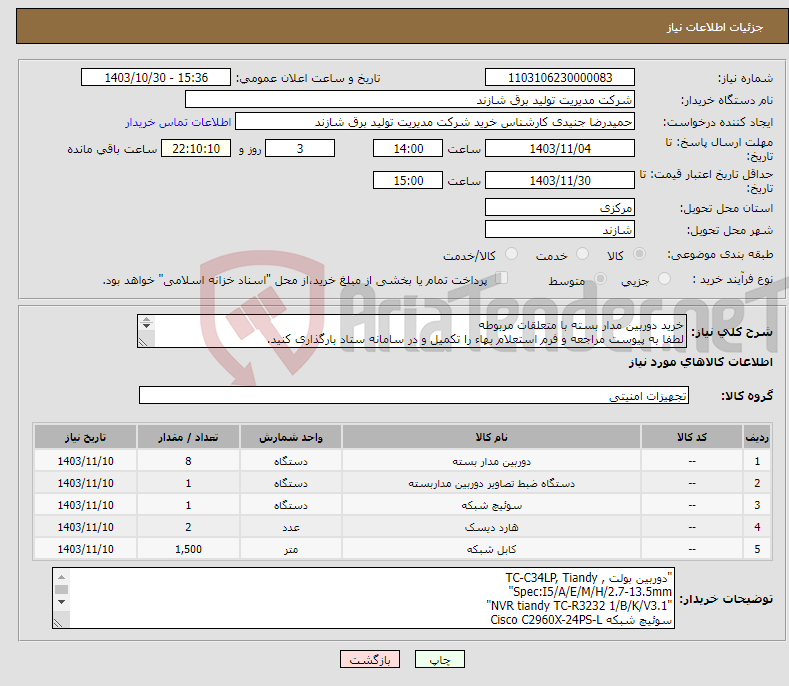
Task: Click the quantity 1,500 cell
Action: tap(188, 549)
